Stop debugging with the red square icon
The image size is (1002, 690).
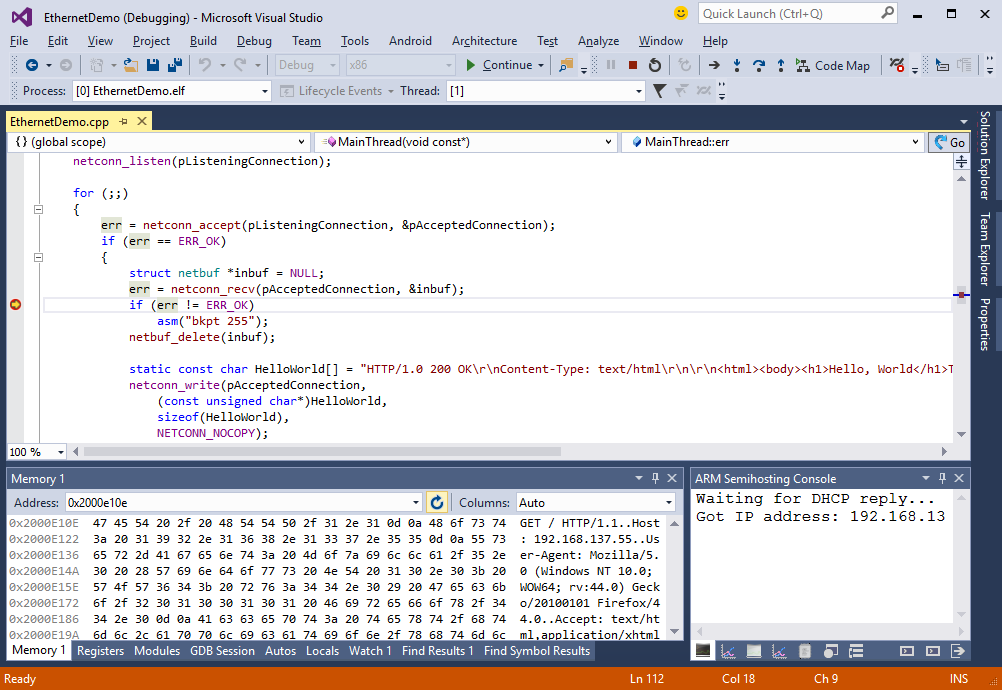[x=633, y=65]
